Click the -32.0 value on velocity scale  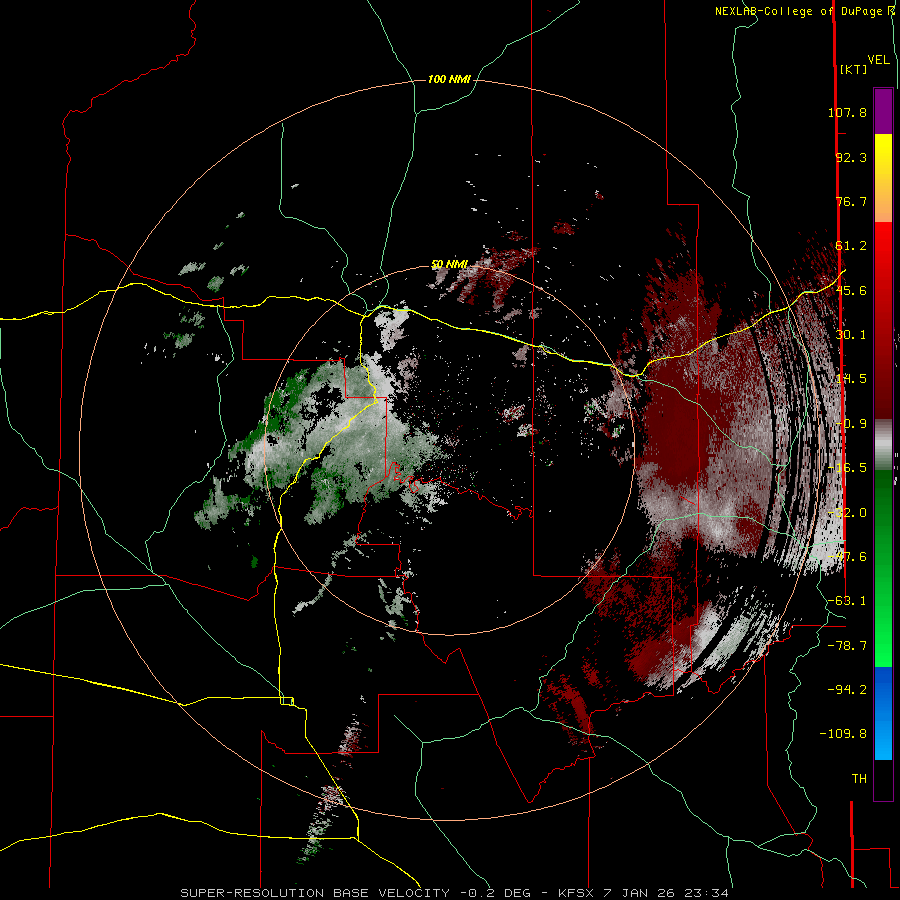(x=847, y=513)
